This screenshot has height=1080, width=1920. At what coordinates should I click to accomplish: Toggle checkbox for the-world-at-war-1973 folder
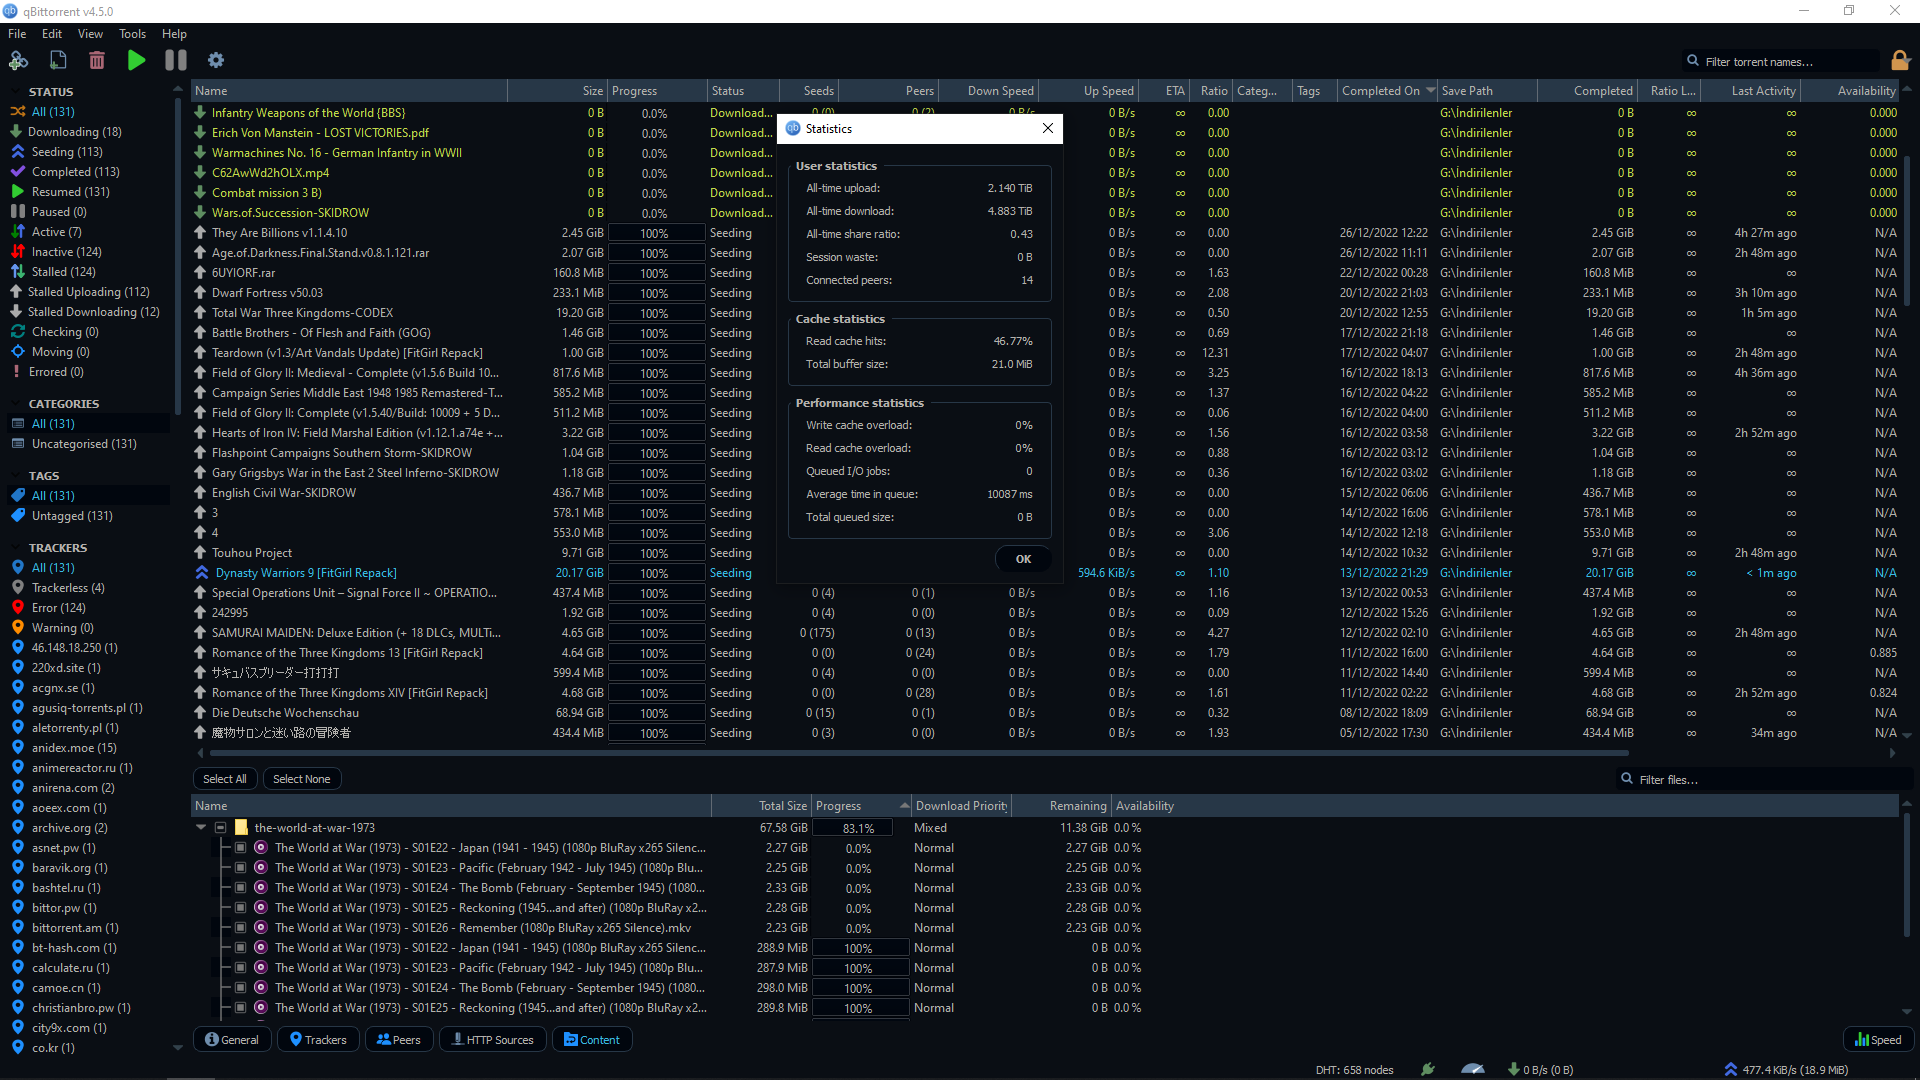click(221, 828)
